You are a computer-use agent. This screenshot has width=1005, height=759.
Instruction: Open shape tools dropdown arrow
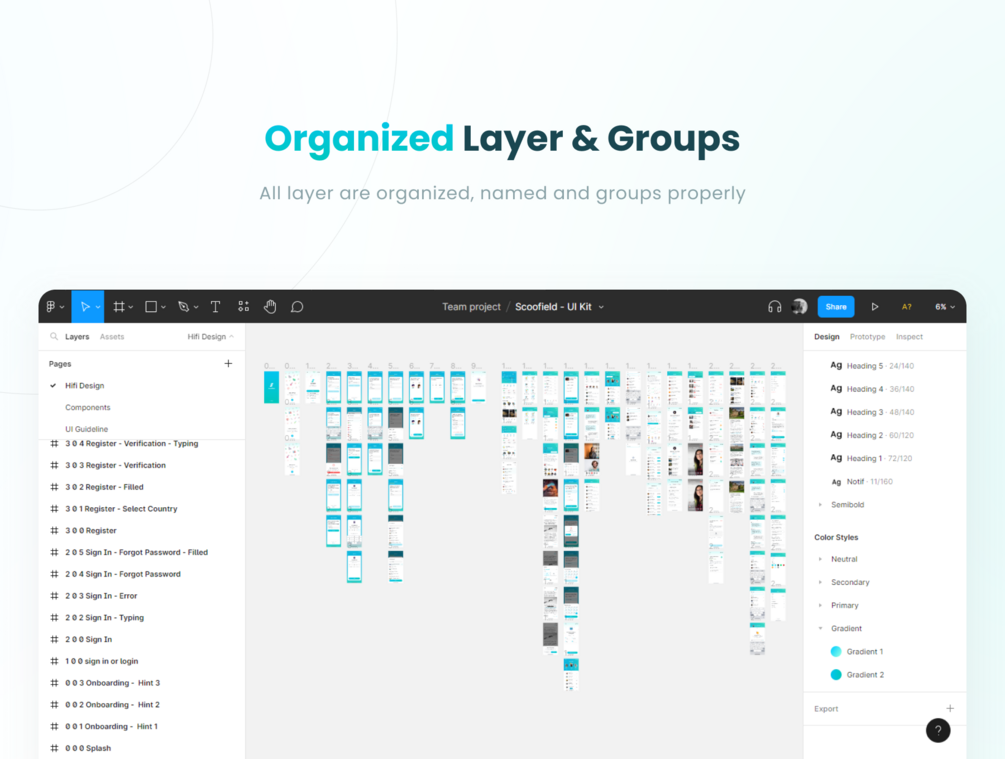pyautogui.click(x=163, y=307)
